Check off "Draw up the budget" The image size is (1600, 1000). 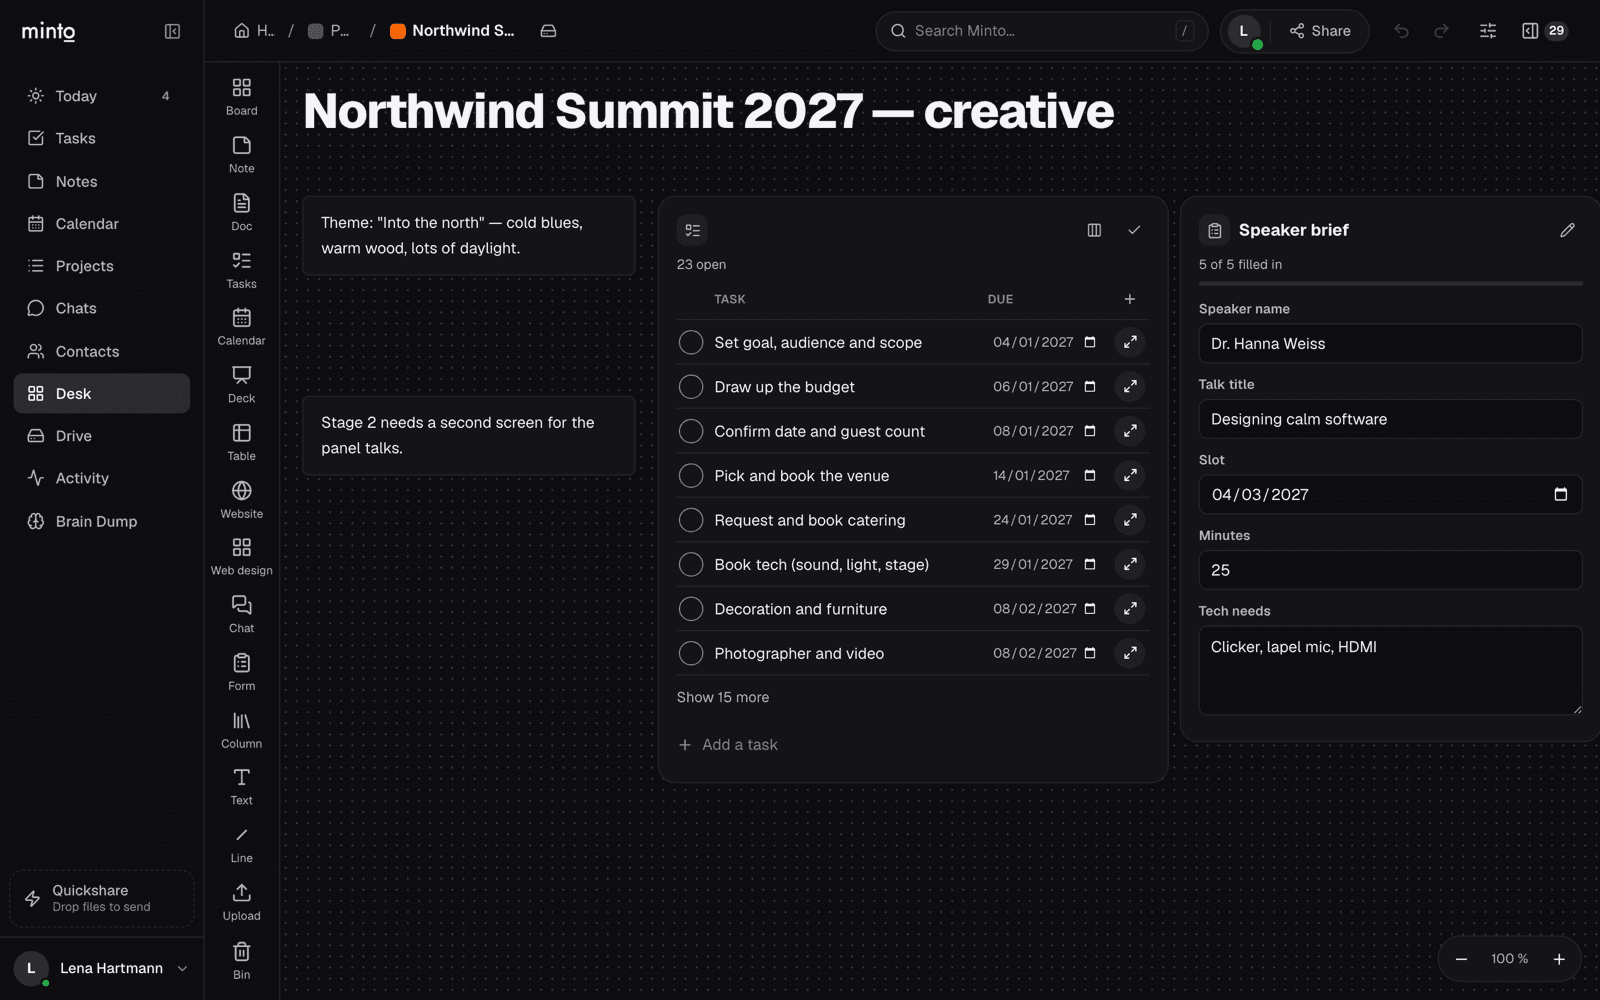point(691,386)
